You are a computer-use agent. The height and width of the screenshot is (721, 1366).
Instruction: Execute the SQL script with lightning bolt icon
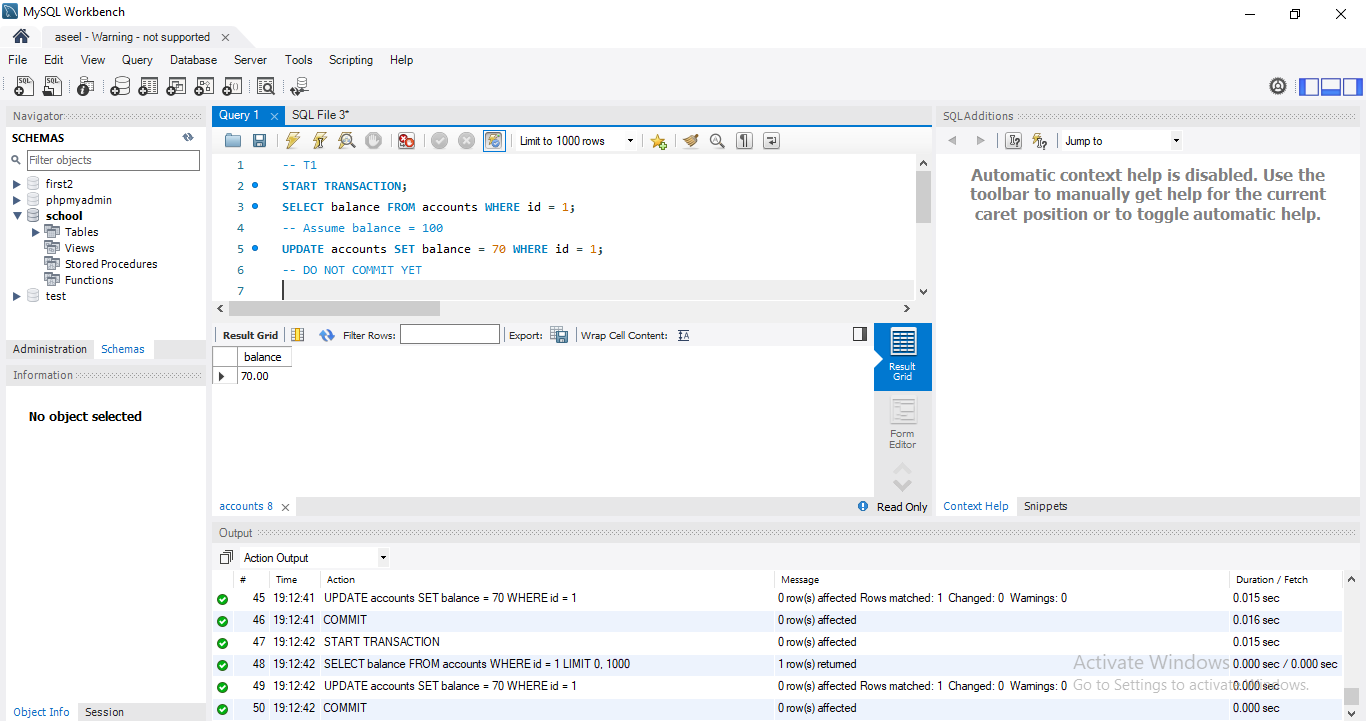(x=293, y=141)
